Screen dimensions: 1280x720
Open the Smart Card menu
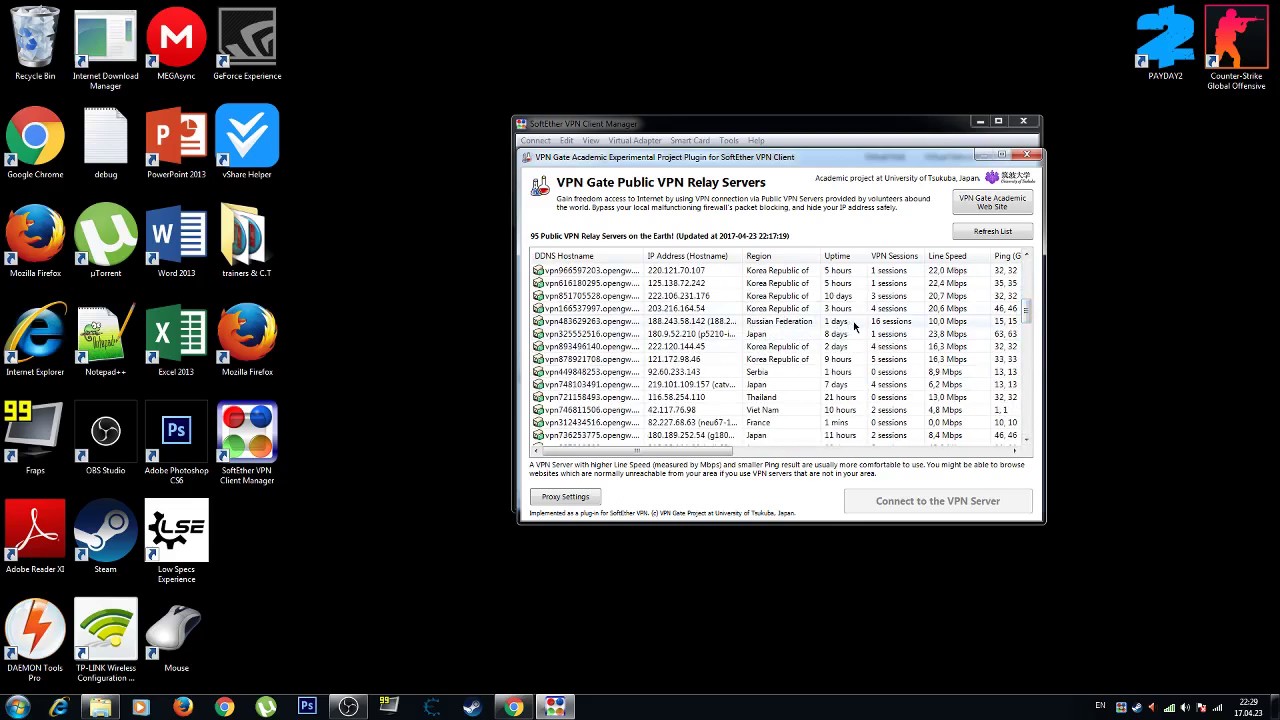click(x=690, y=140)
